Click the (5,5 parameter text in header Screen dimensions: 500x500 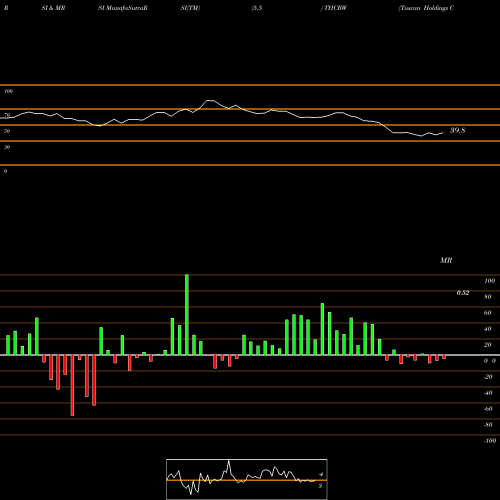pos(257,8)
